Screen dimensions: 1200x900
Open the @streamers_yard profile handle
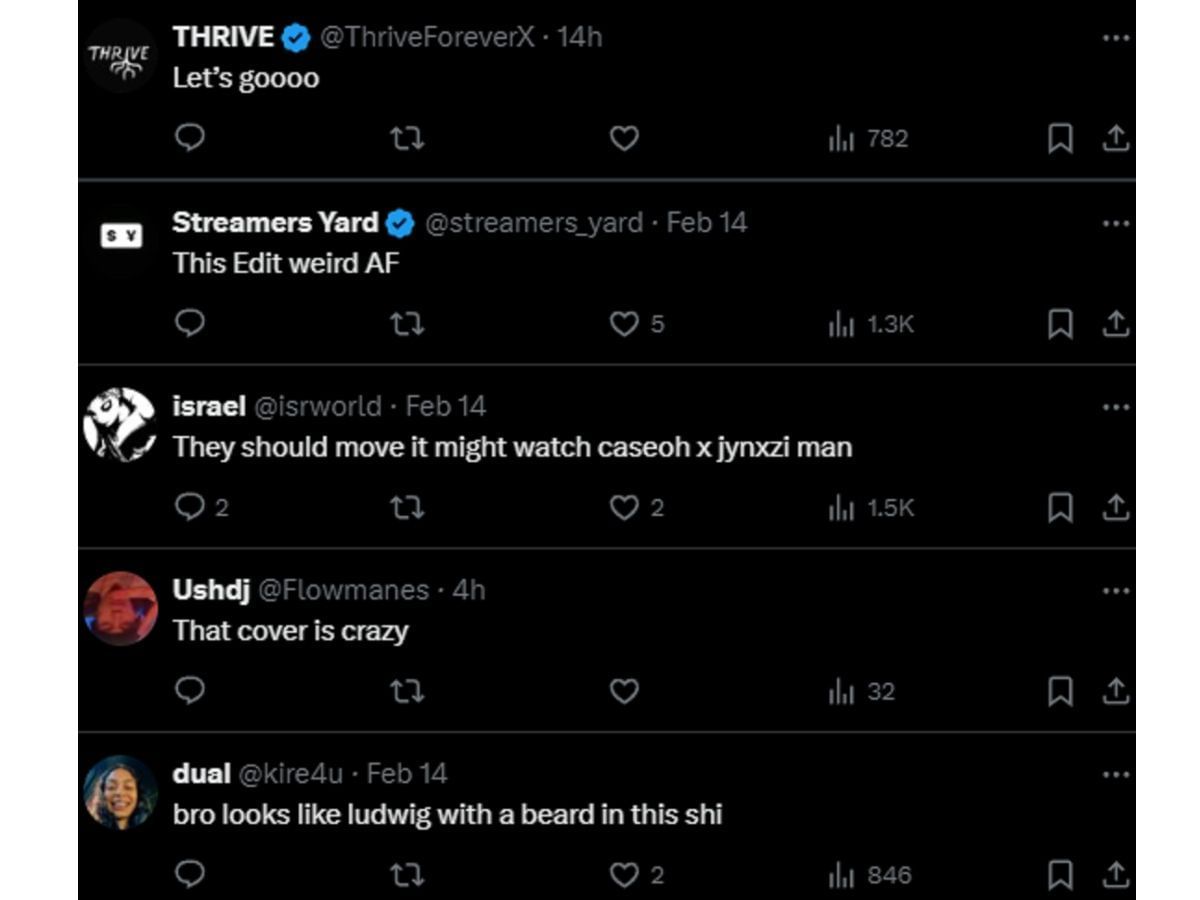click(x=534, y=222)
